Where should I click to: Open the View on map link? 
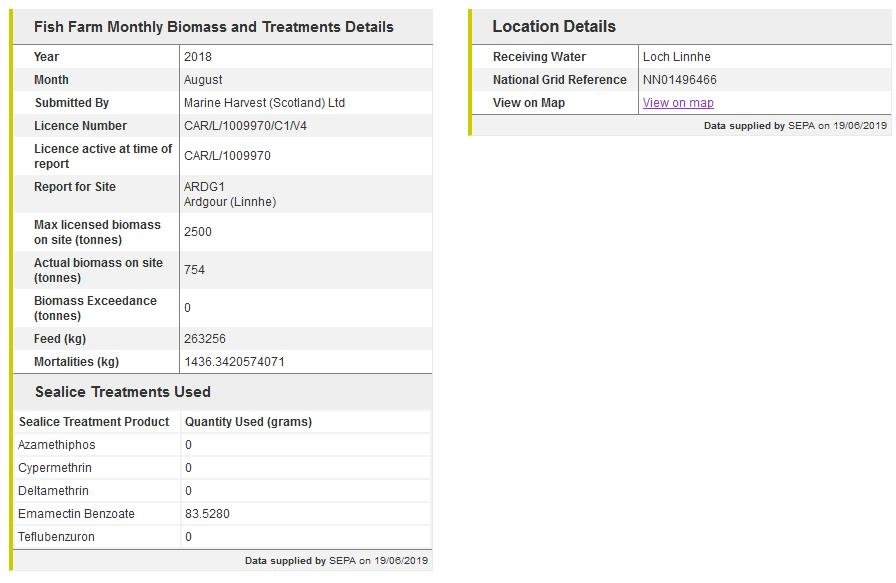(x=678, y=103)
